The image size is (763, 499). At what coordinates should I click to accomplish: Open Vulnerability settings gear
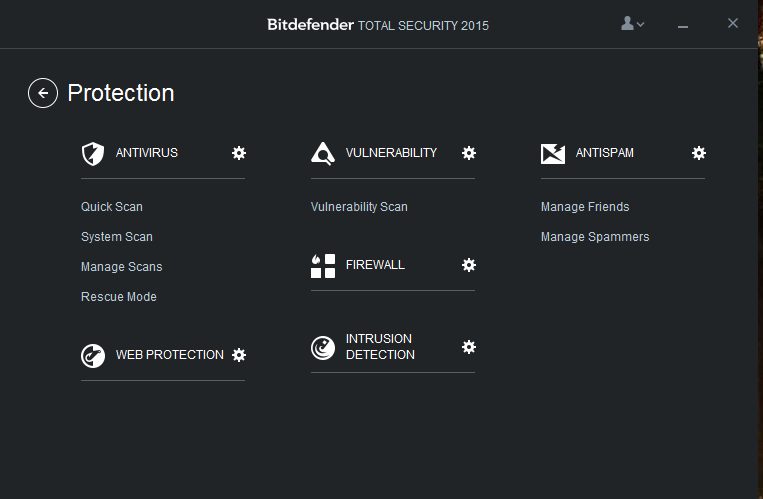(x=469, y=153)
